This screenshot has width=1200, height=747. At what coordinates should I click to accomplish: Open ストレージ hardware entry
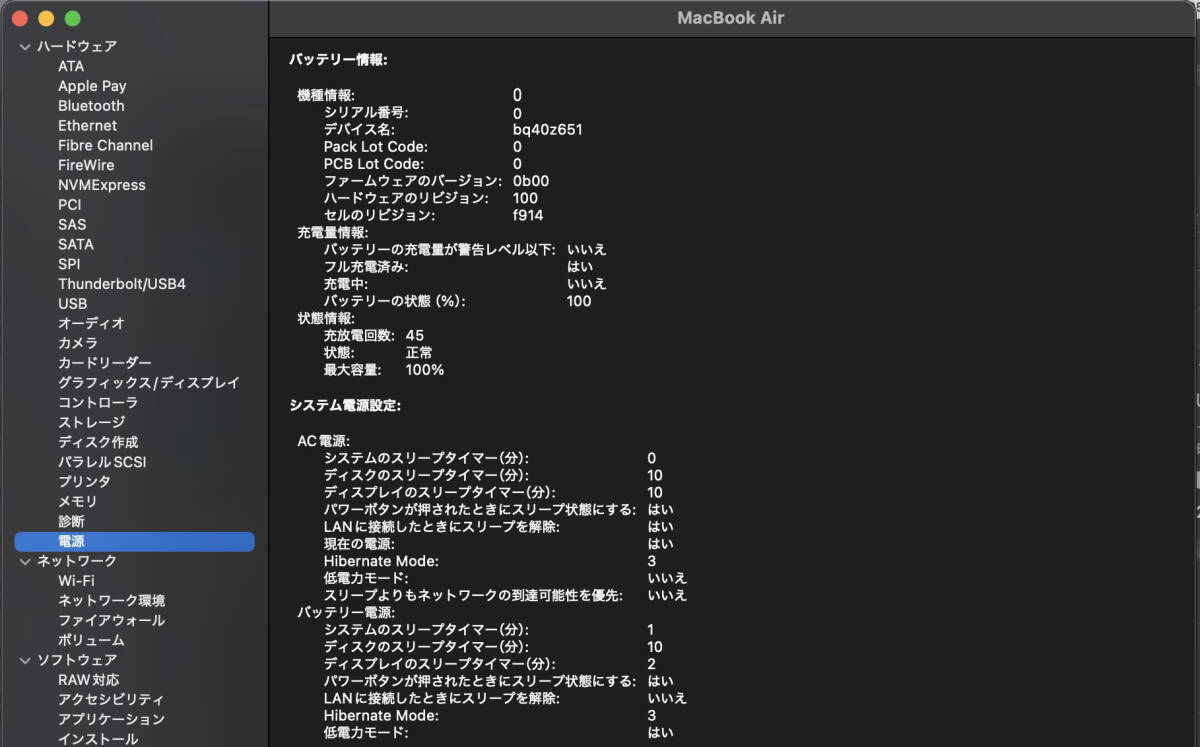click(x=91, y=422)
